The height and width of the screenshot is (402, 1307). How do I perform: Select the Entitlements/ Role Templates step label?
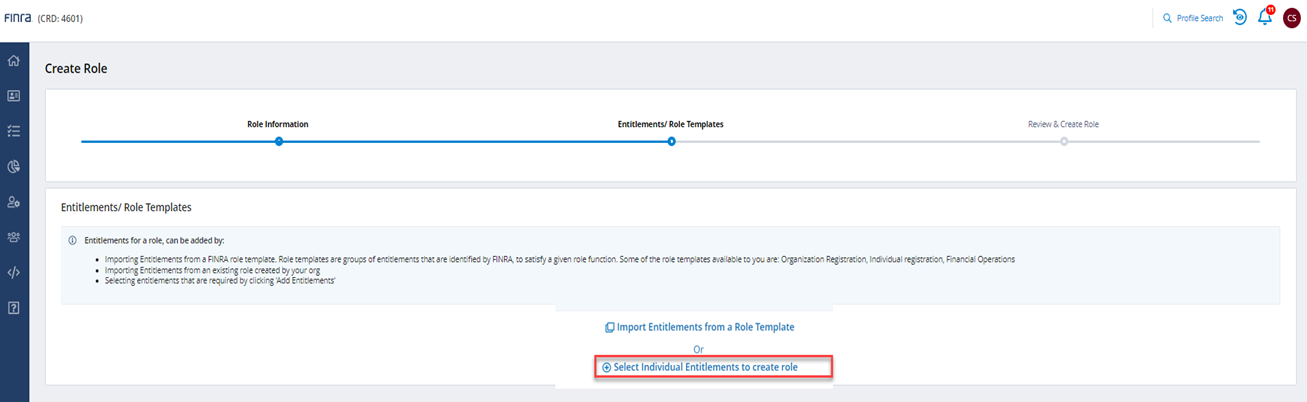pos(671,124)
